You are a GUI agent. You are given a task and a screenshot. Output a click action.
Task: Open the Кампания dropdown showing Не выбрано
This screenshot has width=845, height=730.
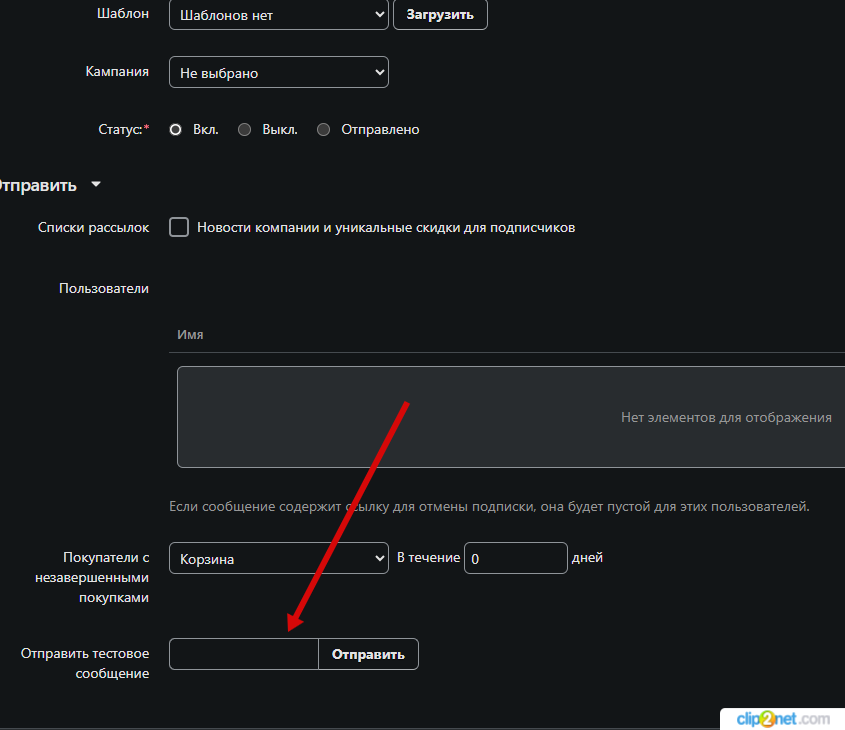pos(278,73)
